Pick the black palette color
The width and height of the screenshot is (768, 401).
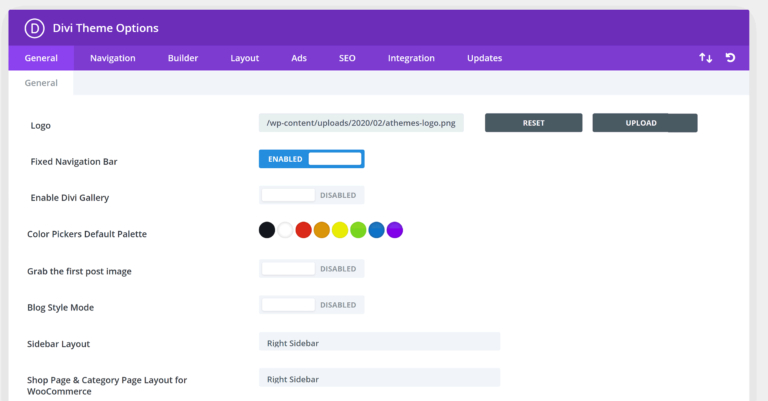pos(267,230)
